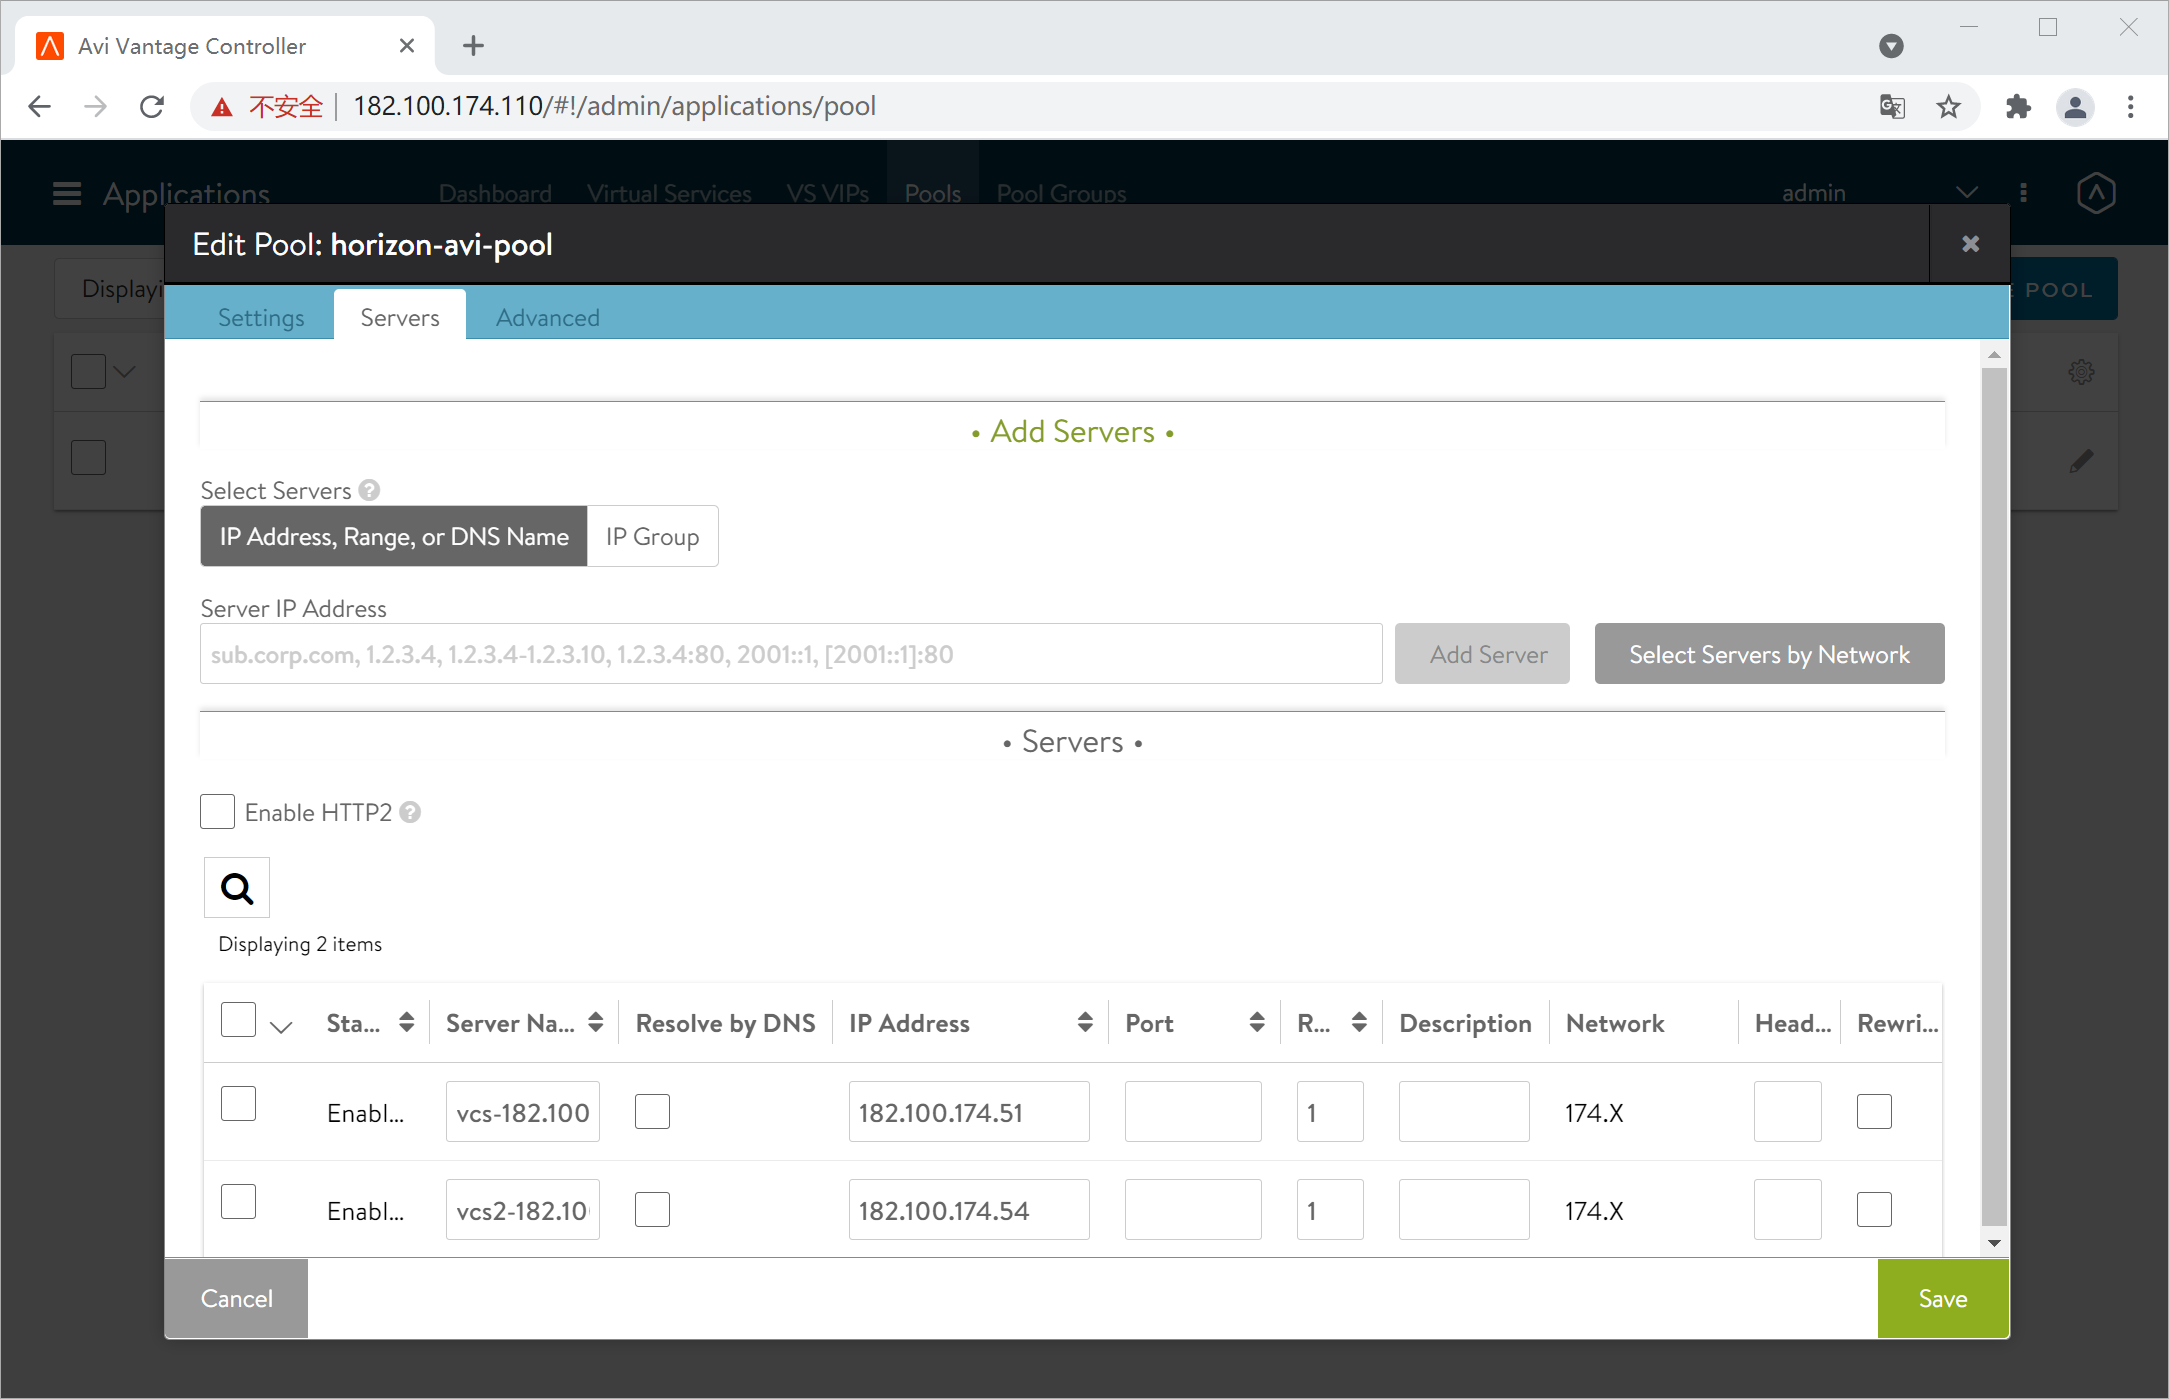This screenshot has width=2169, height=1399.
Task: Close the Edit Pool dialog with the X icon
Action: [1970, 244]
